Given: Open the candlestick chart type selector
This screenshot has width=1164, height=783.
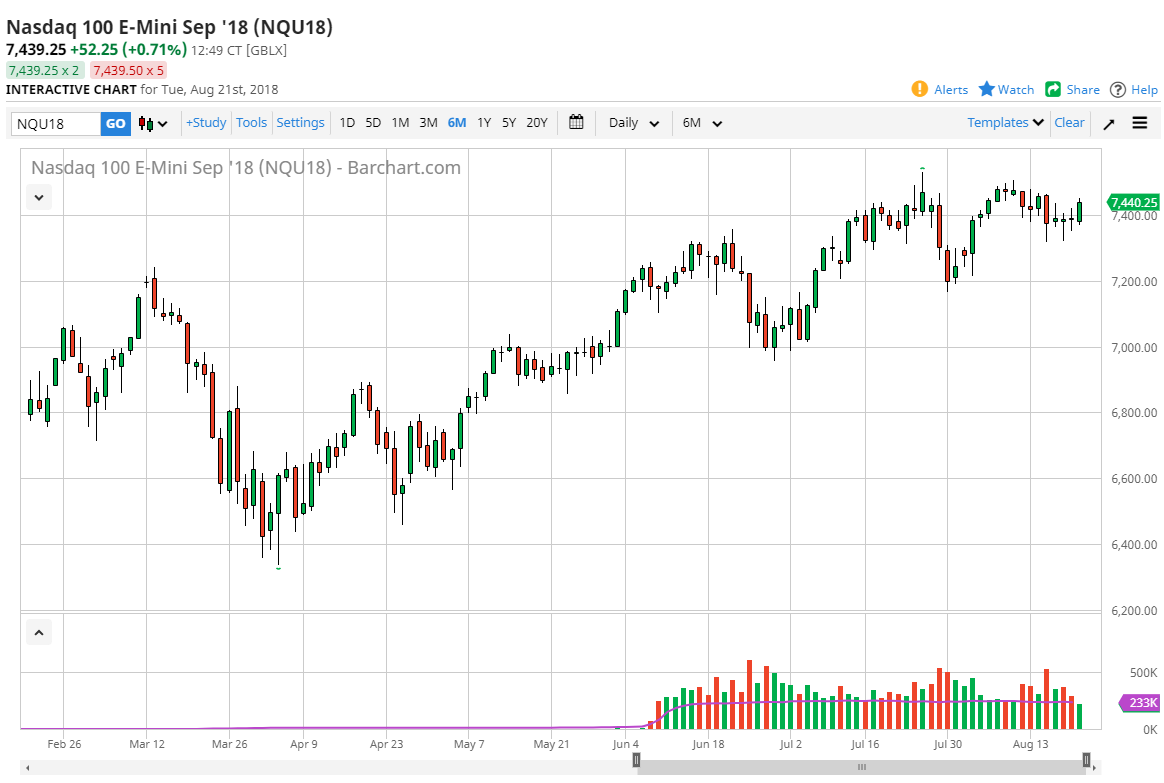Looking at the screenshot, I should pyautogui.click(x=153, y=123).
